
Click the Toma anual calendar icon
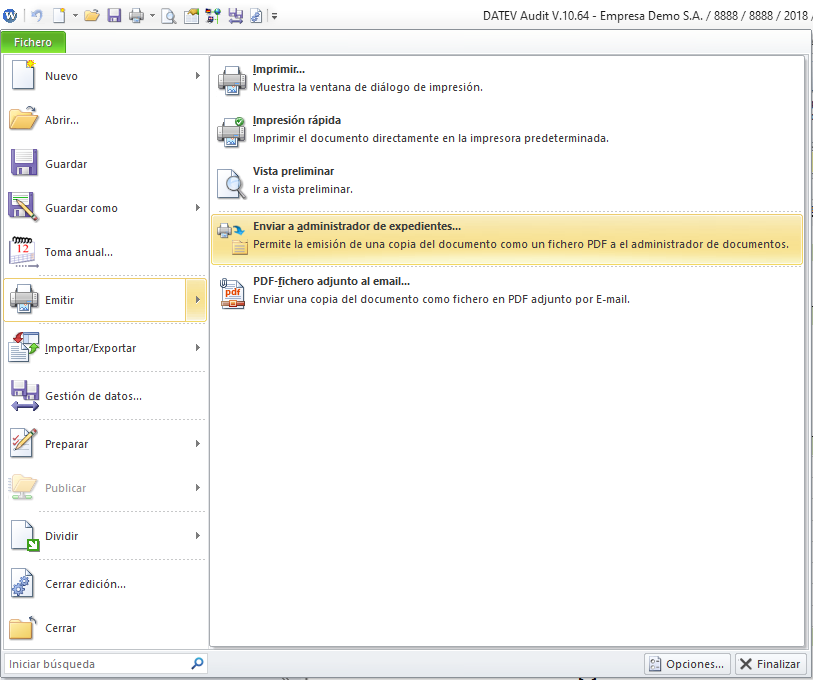(23, 252)
